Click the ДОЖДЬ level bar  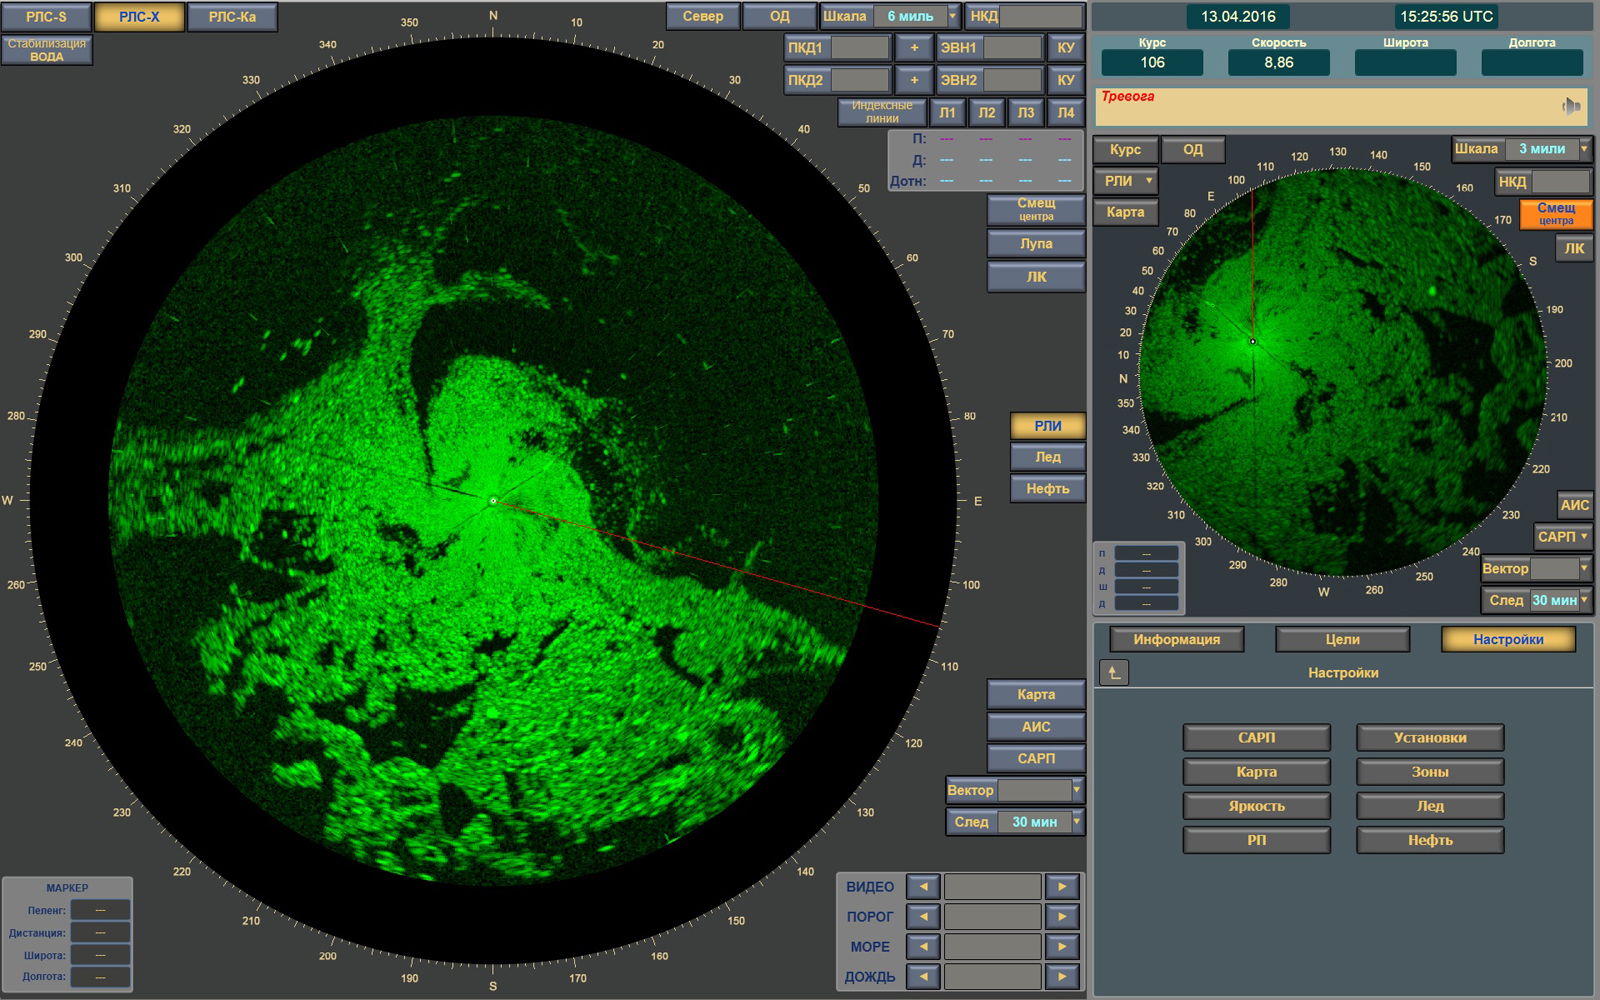[x=993, y=977]
